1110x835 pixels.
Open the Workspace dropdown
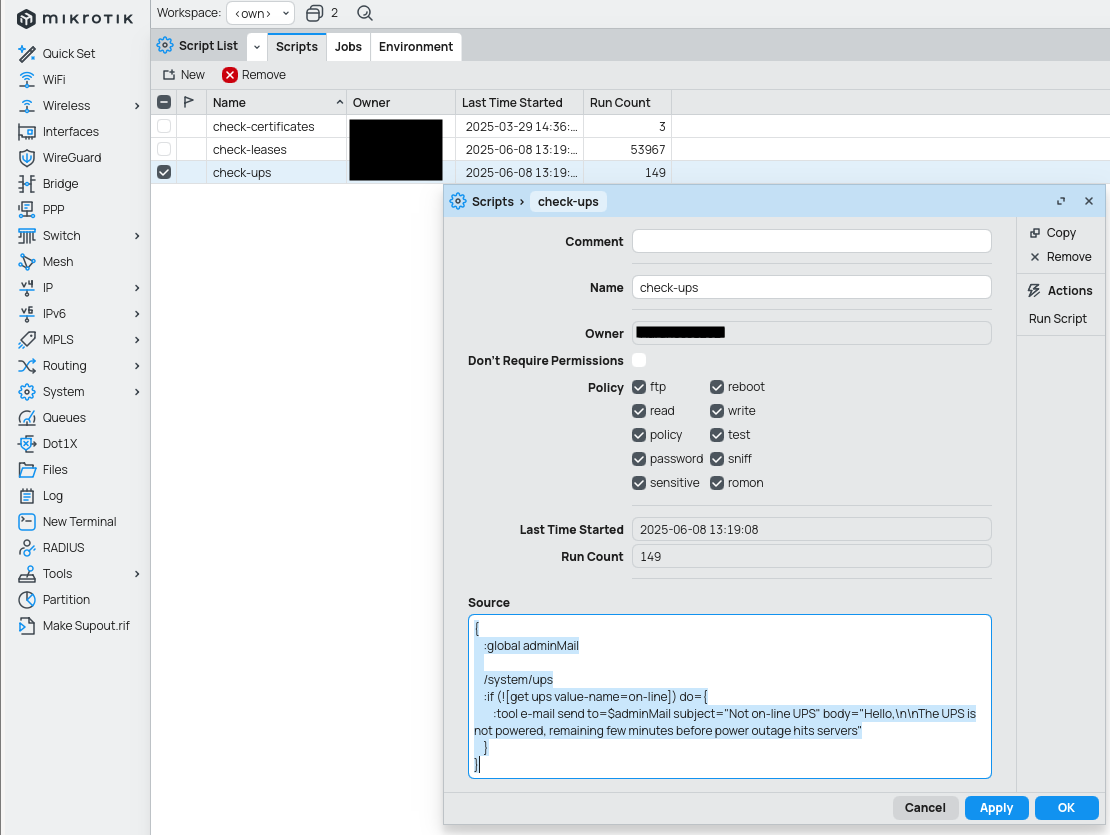tap(261, 13)
